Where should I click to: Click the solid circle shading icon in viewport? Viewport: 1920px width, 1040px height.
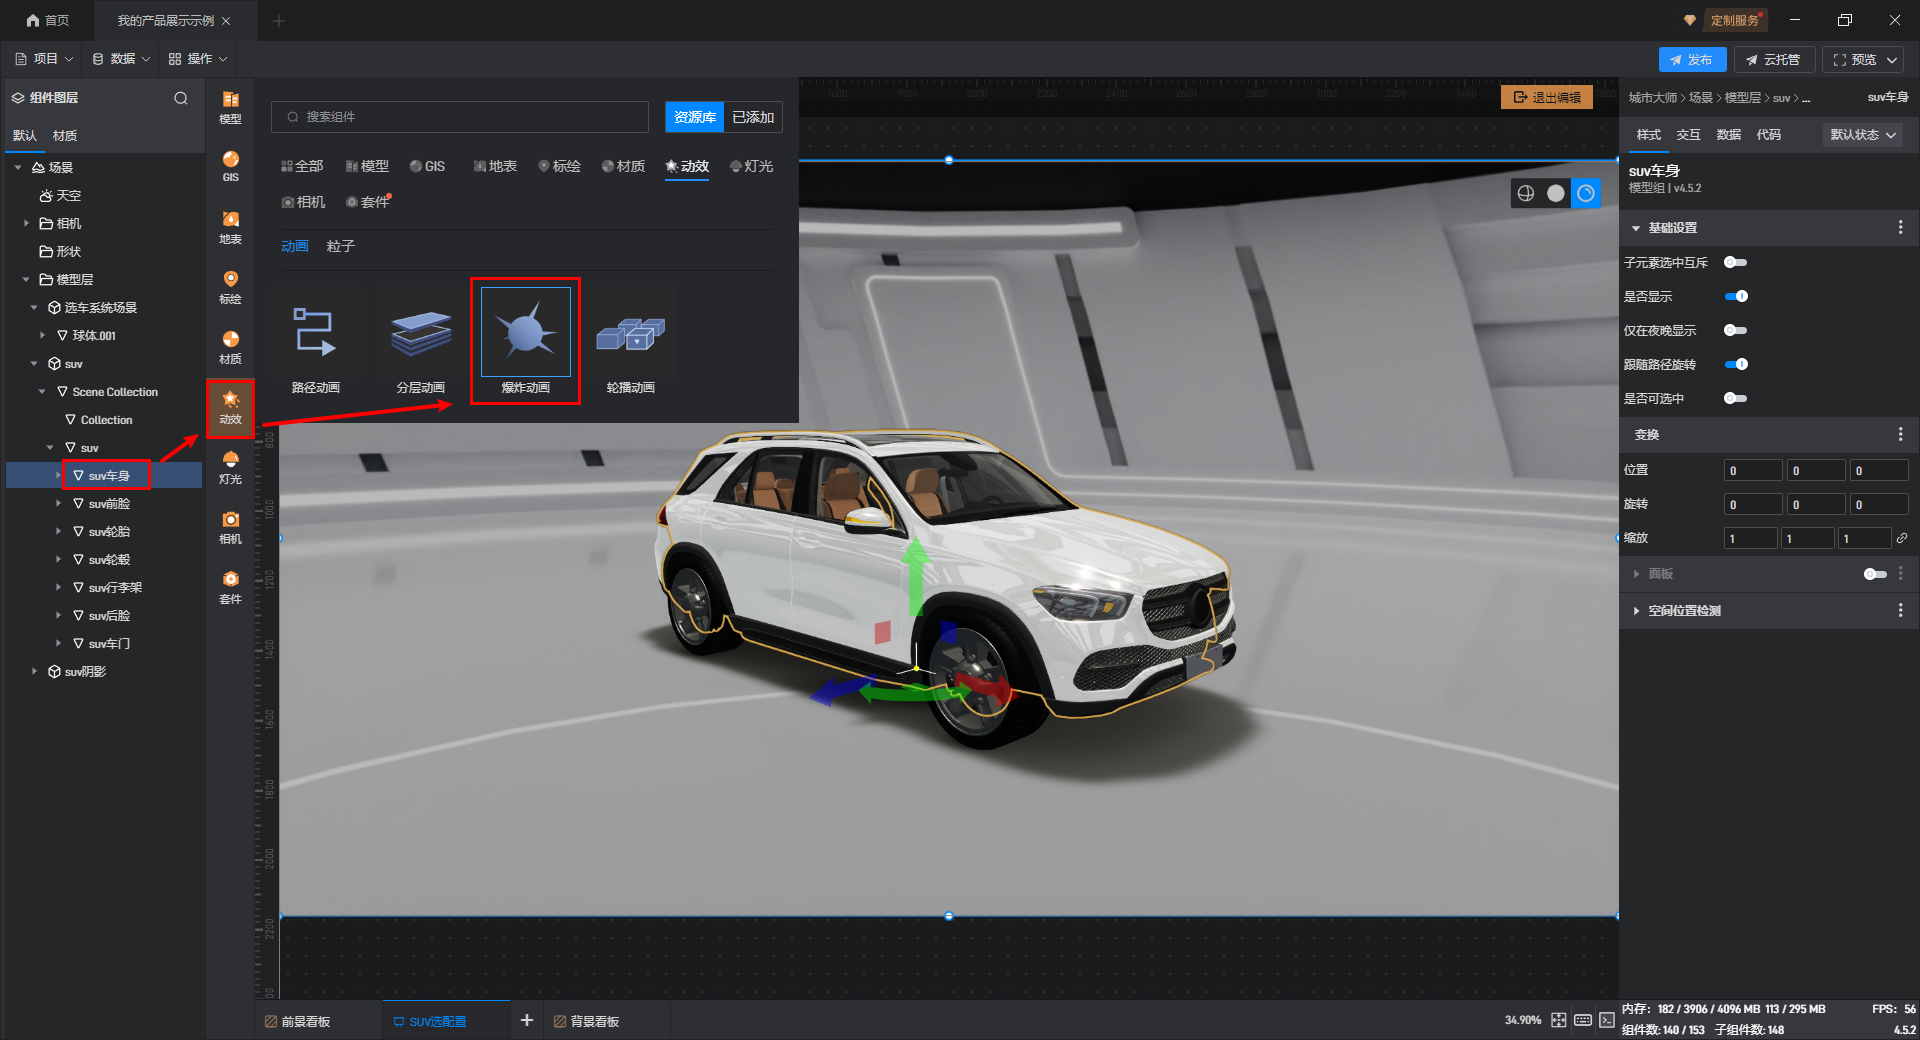(1556, 193)
